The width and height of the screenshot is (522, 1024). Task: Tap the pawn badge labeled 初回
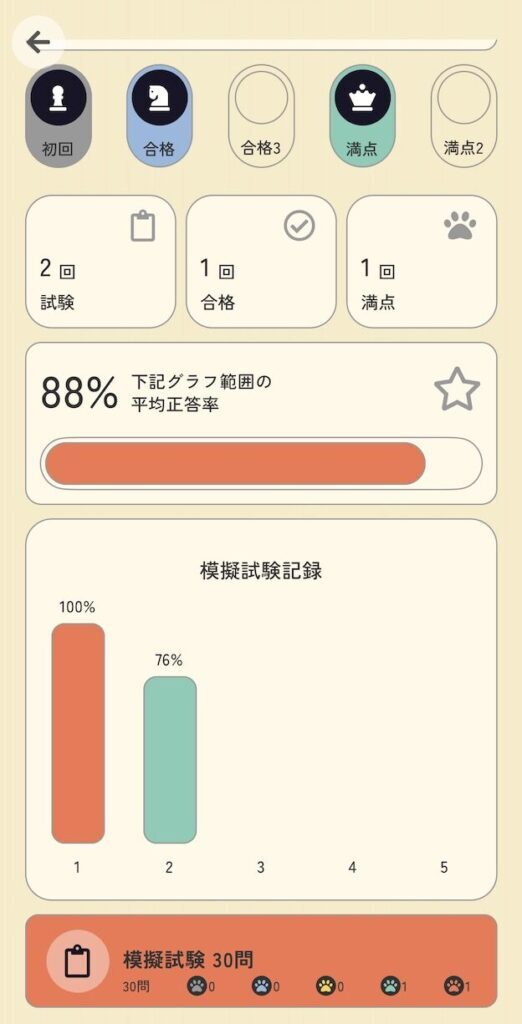59,116
